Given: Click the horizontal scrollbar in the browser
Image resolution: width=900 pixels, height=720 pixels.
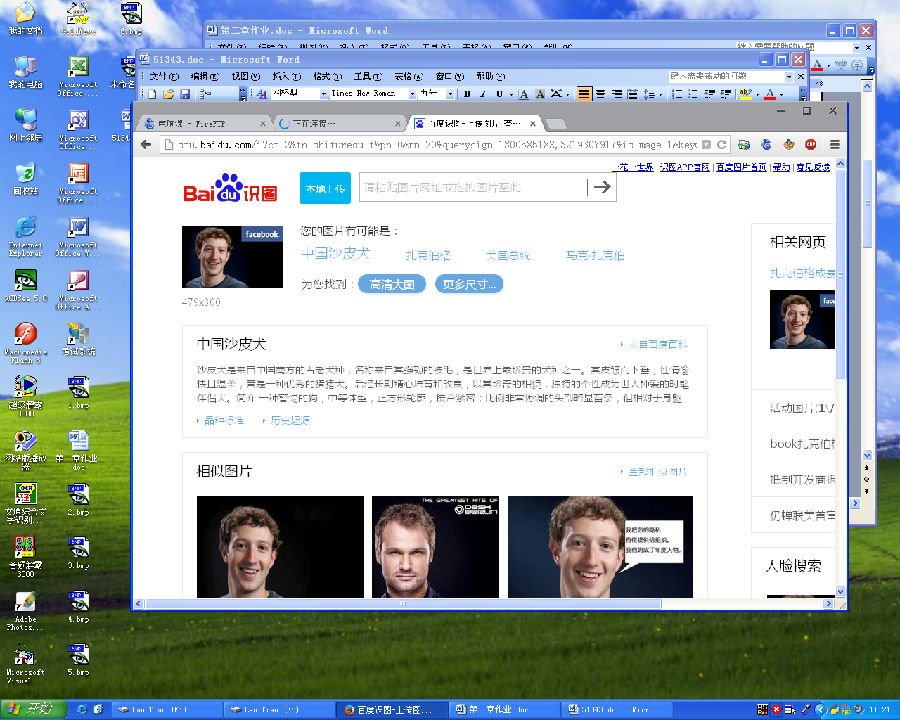Looking at the screenshot, I should click(403, 603).
